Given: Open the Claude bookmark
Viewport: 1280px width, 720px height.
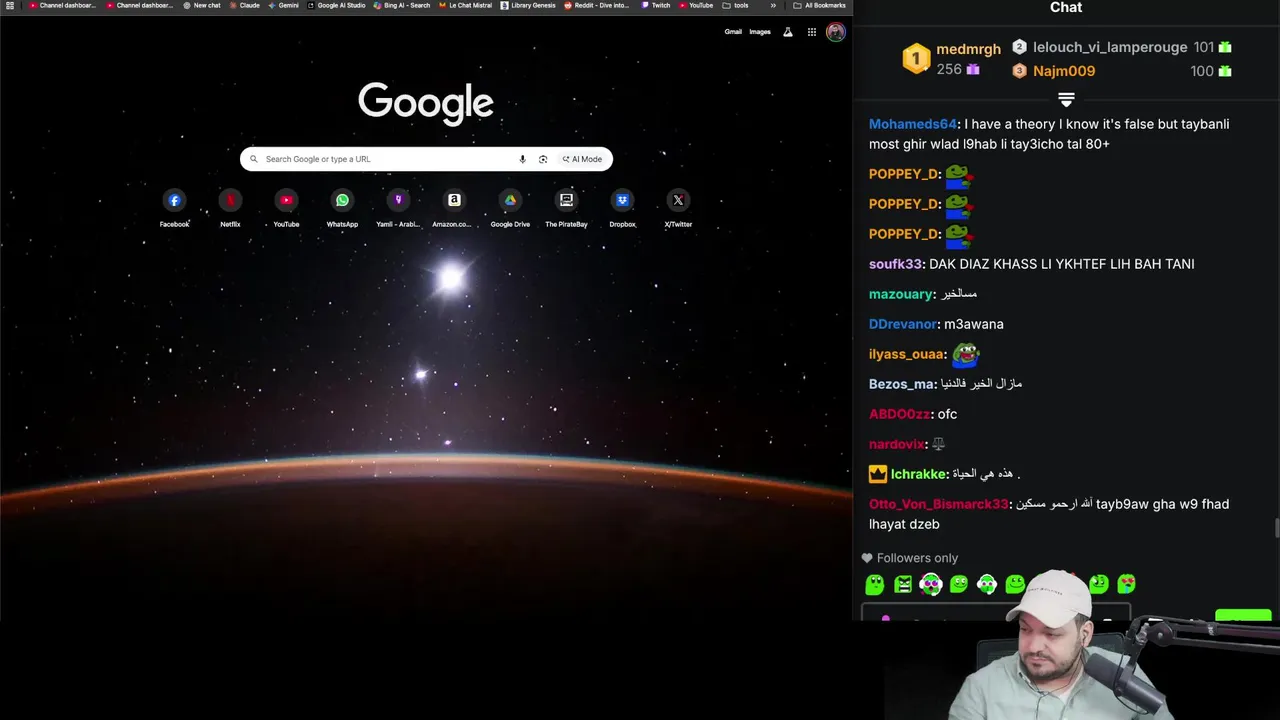Looking at the screenshot, I should (244, 5).
